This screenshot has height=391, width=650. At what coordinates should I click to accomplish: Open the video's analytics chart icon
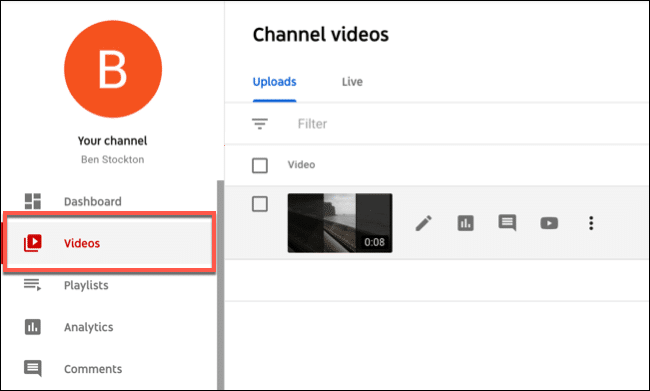[x=466, y=223]
